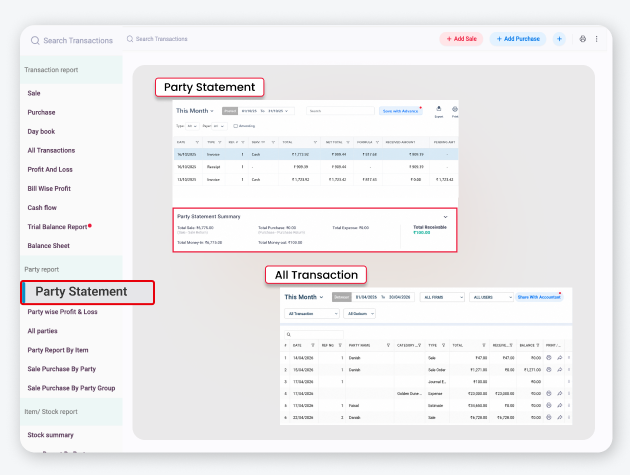Select Trial Balance Report in sidebar

pos(57,227)
